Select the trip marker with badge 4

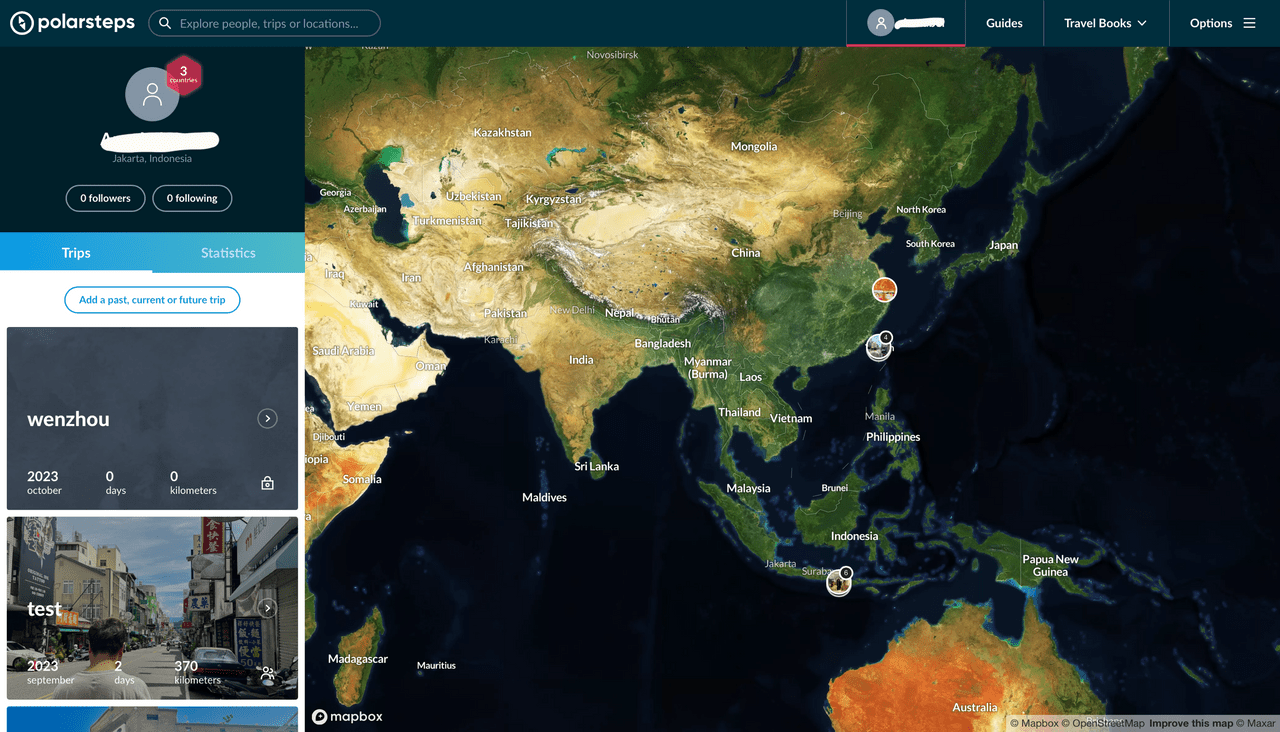click(x=879, y=347)
